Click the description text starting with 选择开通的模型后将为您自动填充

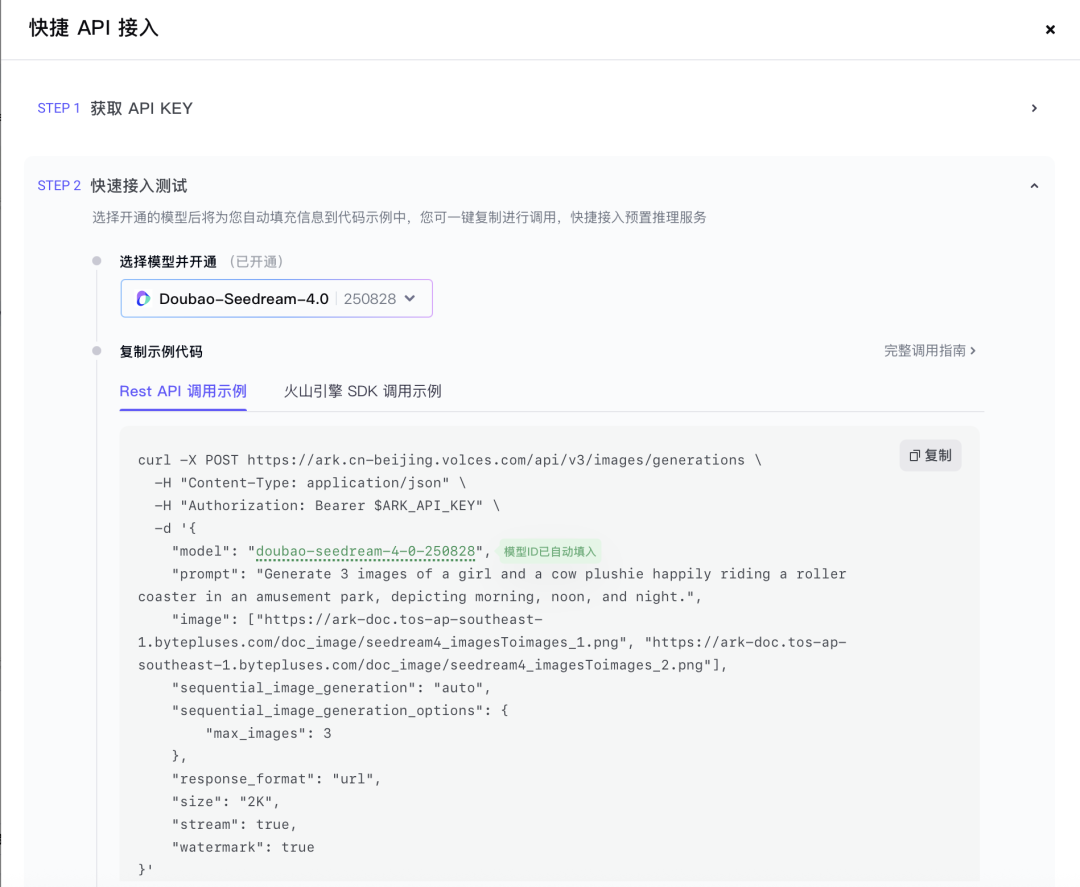click(x=399, y=218)
